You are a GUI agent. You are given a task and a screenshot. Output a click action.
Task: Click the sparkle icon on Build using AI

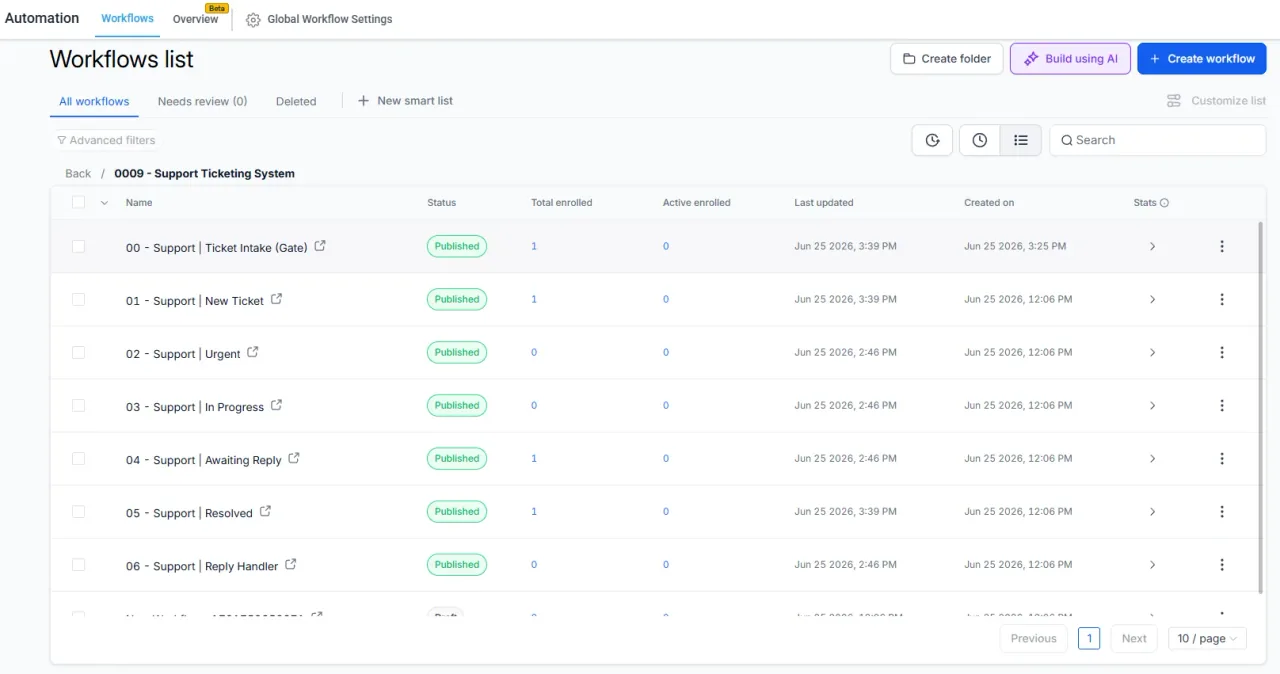(1031, 59)
